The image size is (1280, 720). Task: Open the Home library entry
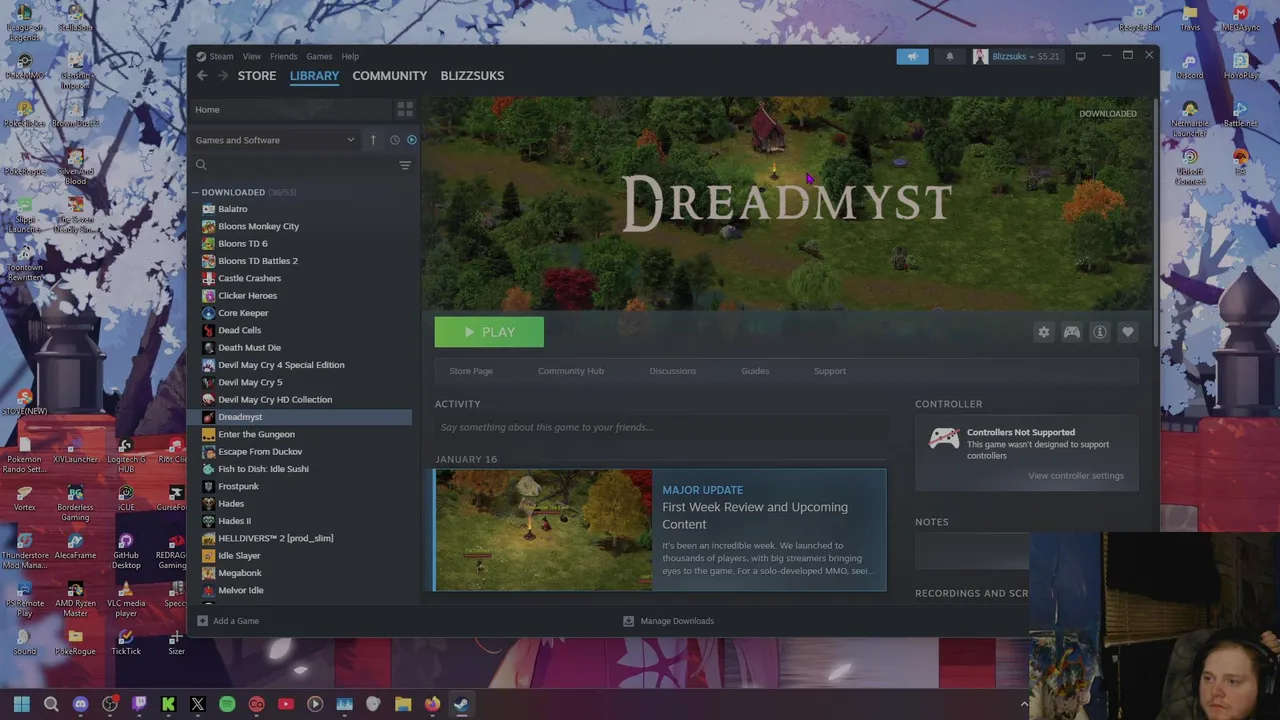click(291, 109)
